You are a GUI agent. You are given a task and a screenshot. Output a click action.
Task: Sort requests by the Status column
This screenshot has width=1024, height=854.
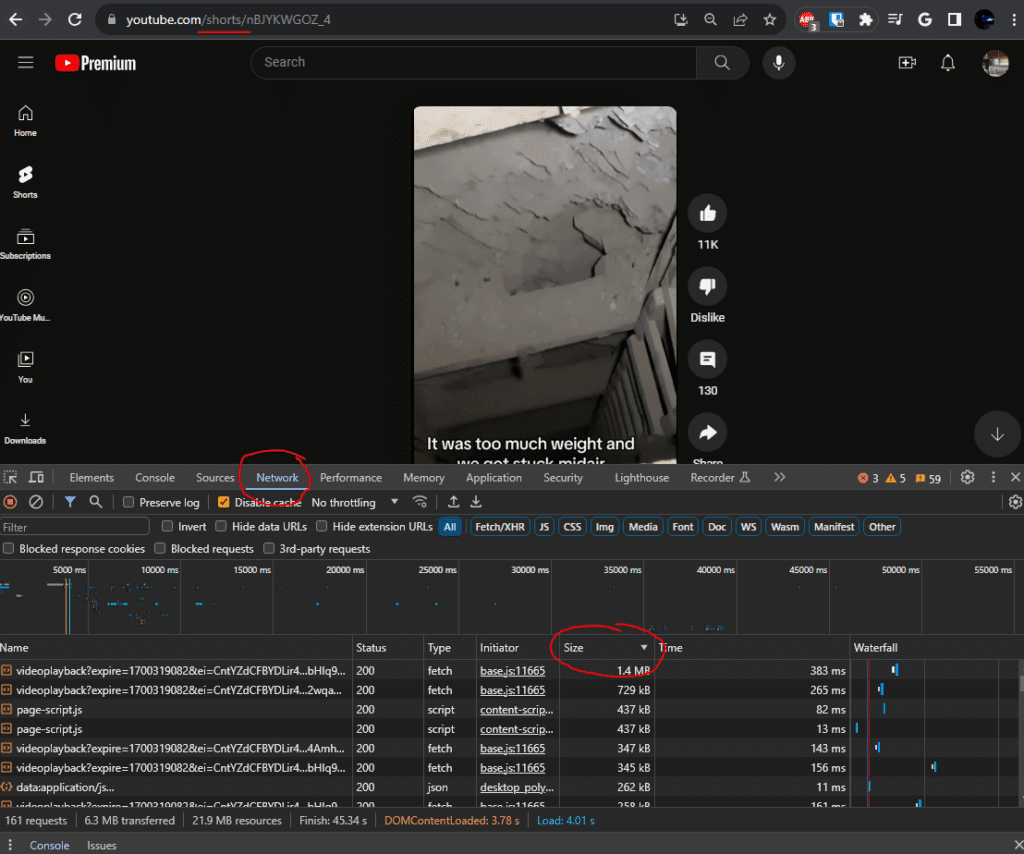pyautogui.click(x=388, y=648)
